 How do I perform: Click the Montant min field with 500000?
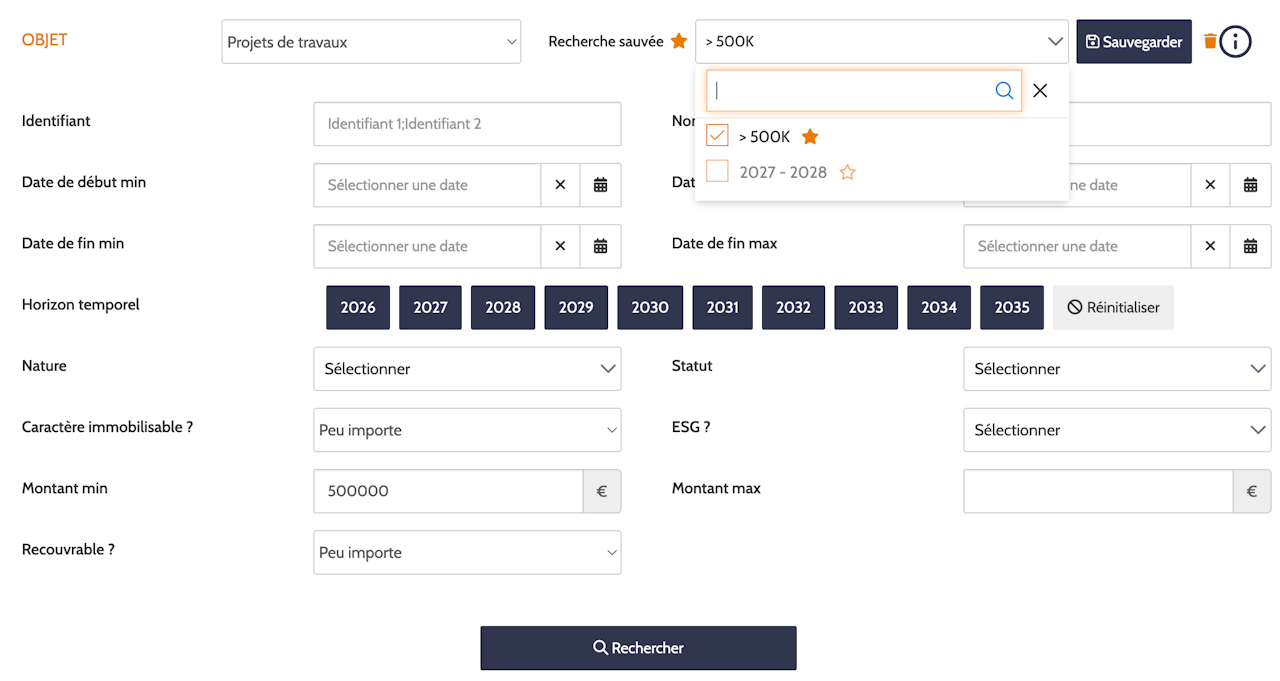click(x=449, y=491)
